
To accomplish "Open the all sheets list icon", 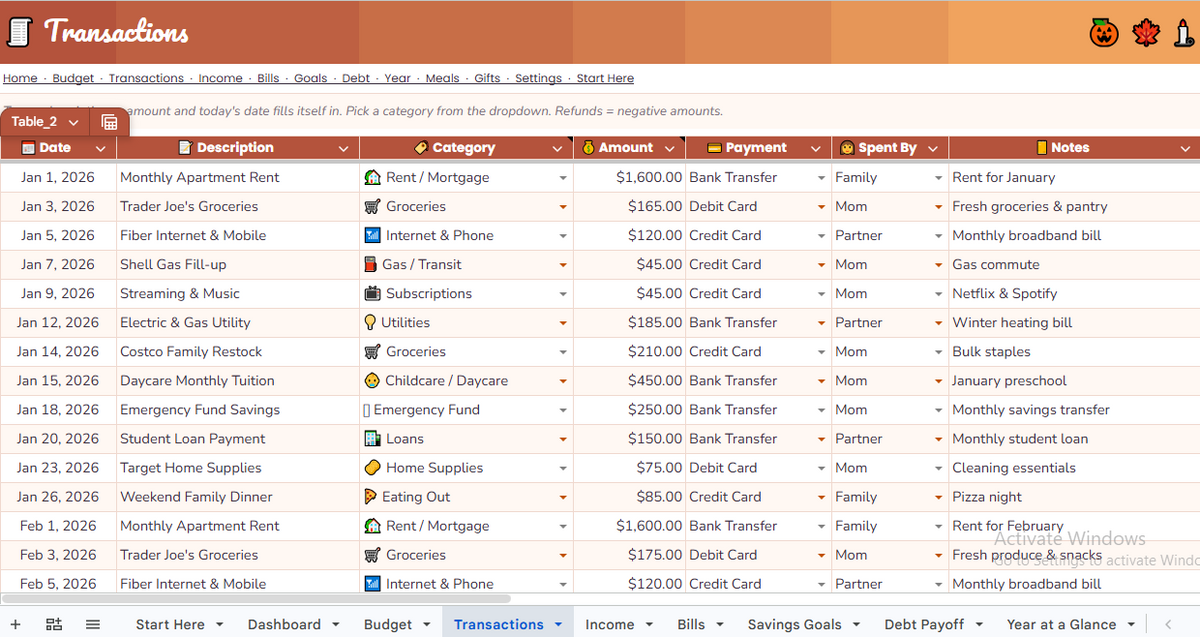I will click(93, 624).
